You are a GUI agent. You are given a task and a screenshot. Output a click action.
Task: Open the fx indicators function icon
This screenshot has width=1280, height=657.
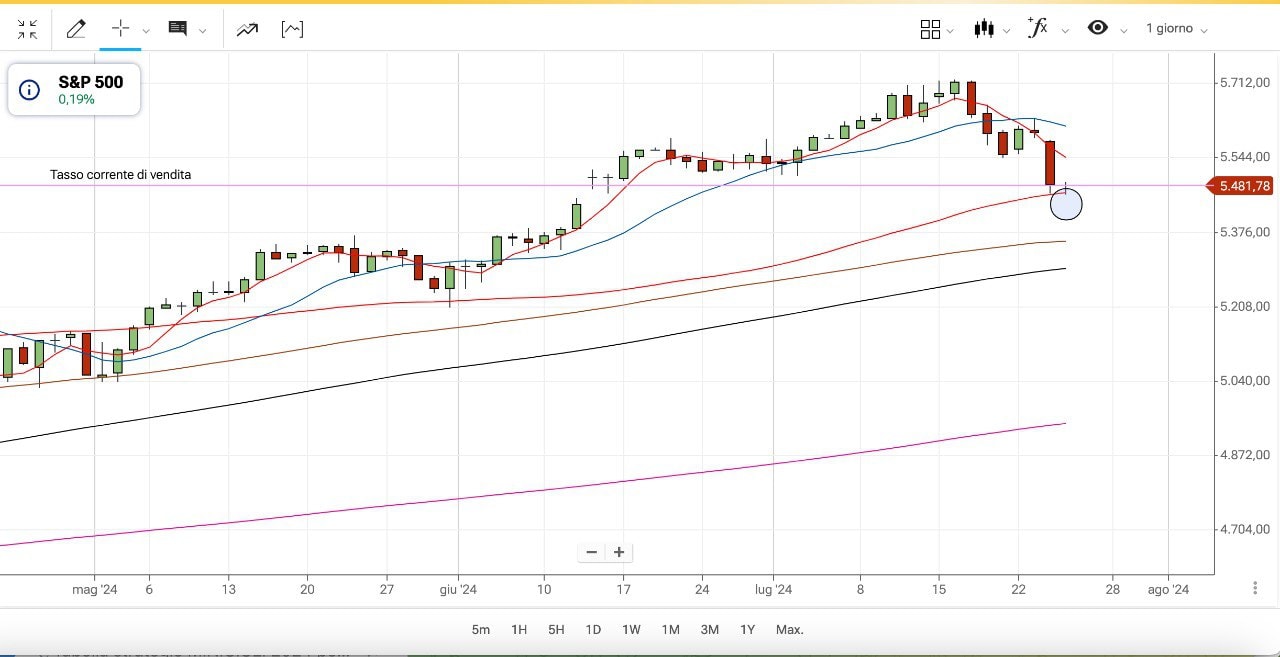(1038, 28)
